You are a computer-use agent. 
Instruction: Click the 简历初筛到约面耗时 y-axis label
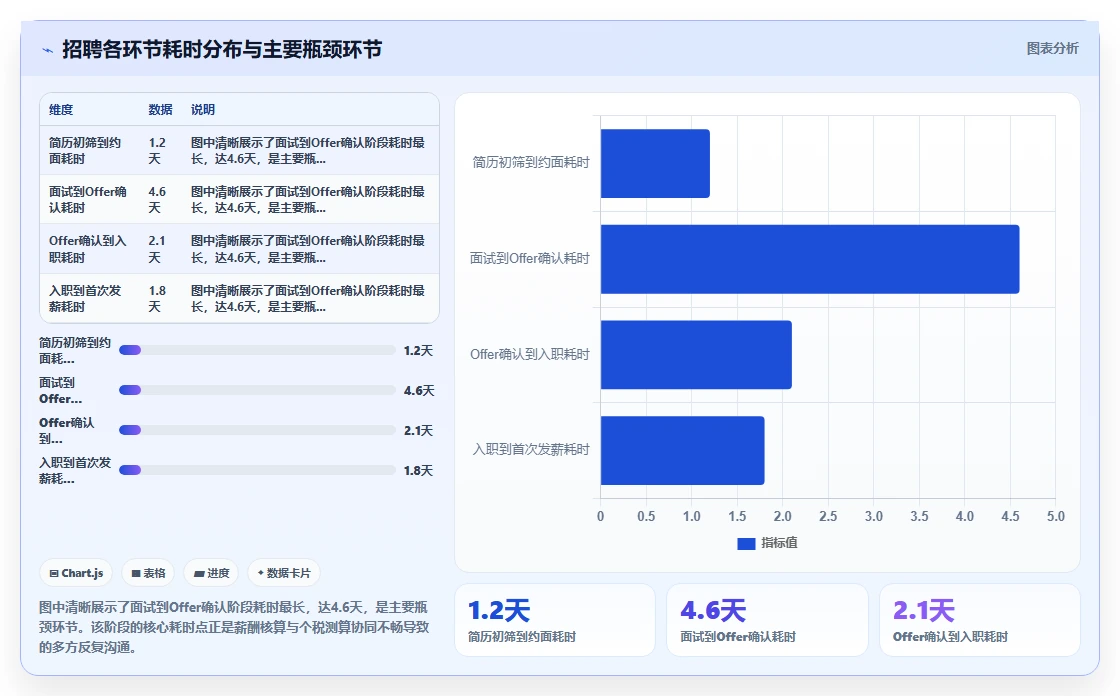click(531, 163)
